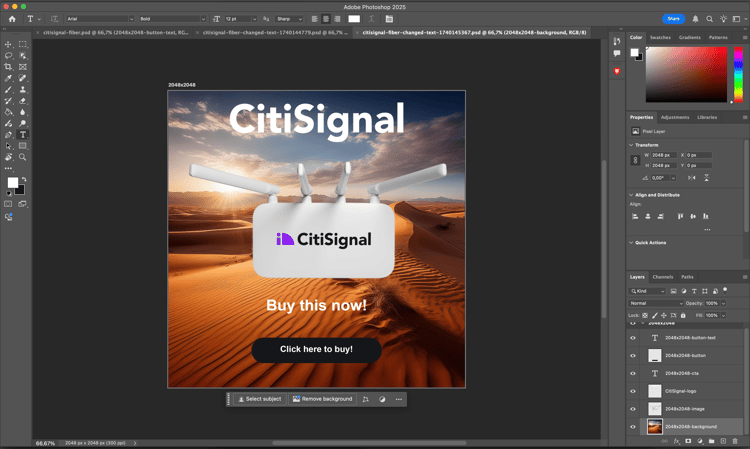Open the Bold font style dropdown
The width and height of the screenshot is (750, 449).
(173, 19)
